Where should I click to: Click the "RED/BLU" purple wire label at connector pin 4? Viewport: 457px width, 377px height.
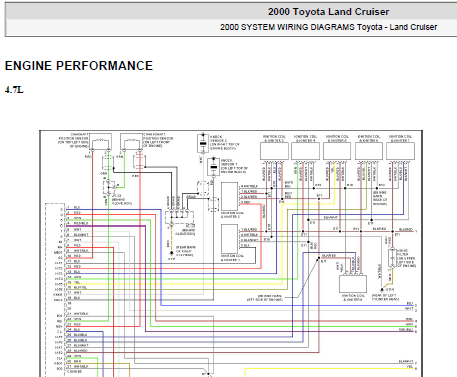coord(81,223)
